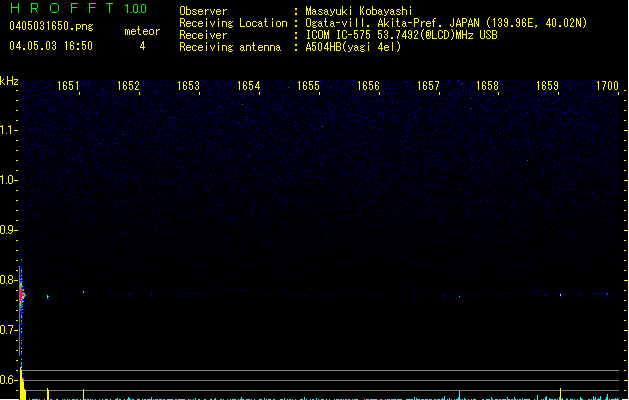Click time marker 1655
Viewport: 629px width, 400px height.
308,86
